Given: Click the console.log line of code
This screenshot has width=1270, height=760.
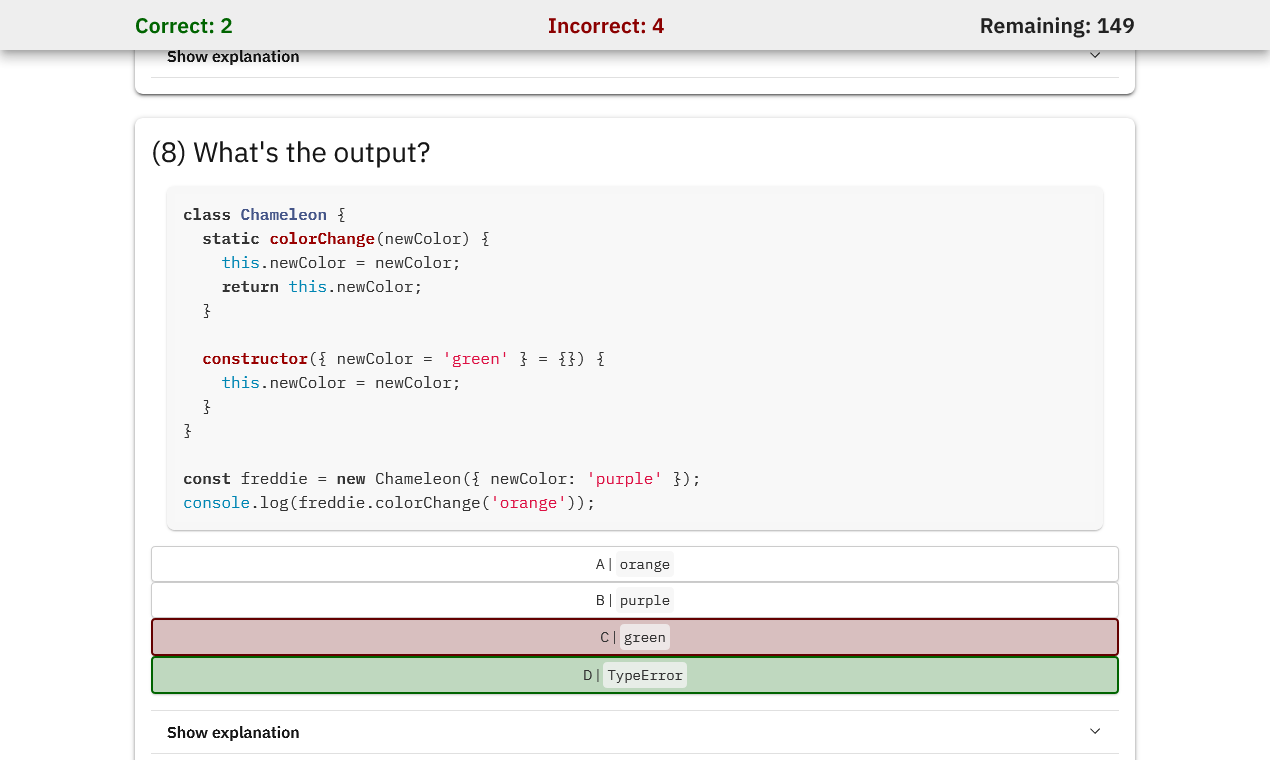Looking at the screenshot, I should pos(388,502).
